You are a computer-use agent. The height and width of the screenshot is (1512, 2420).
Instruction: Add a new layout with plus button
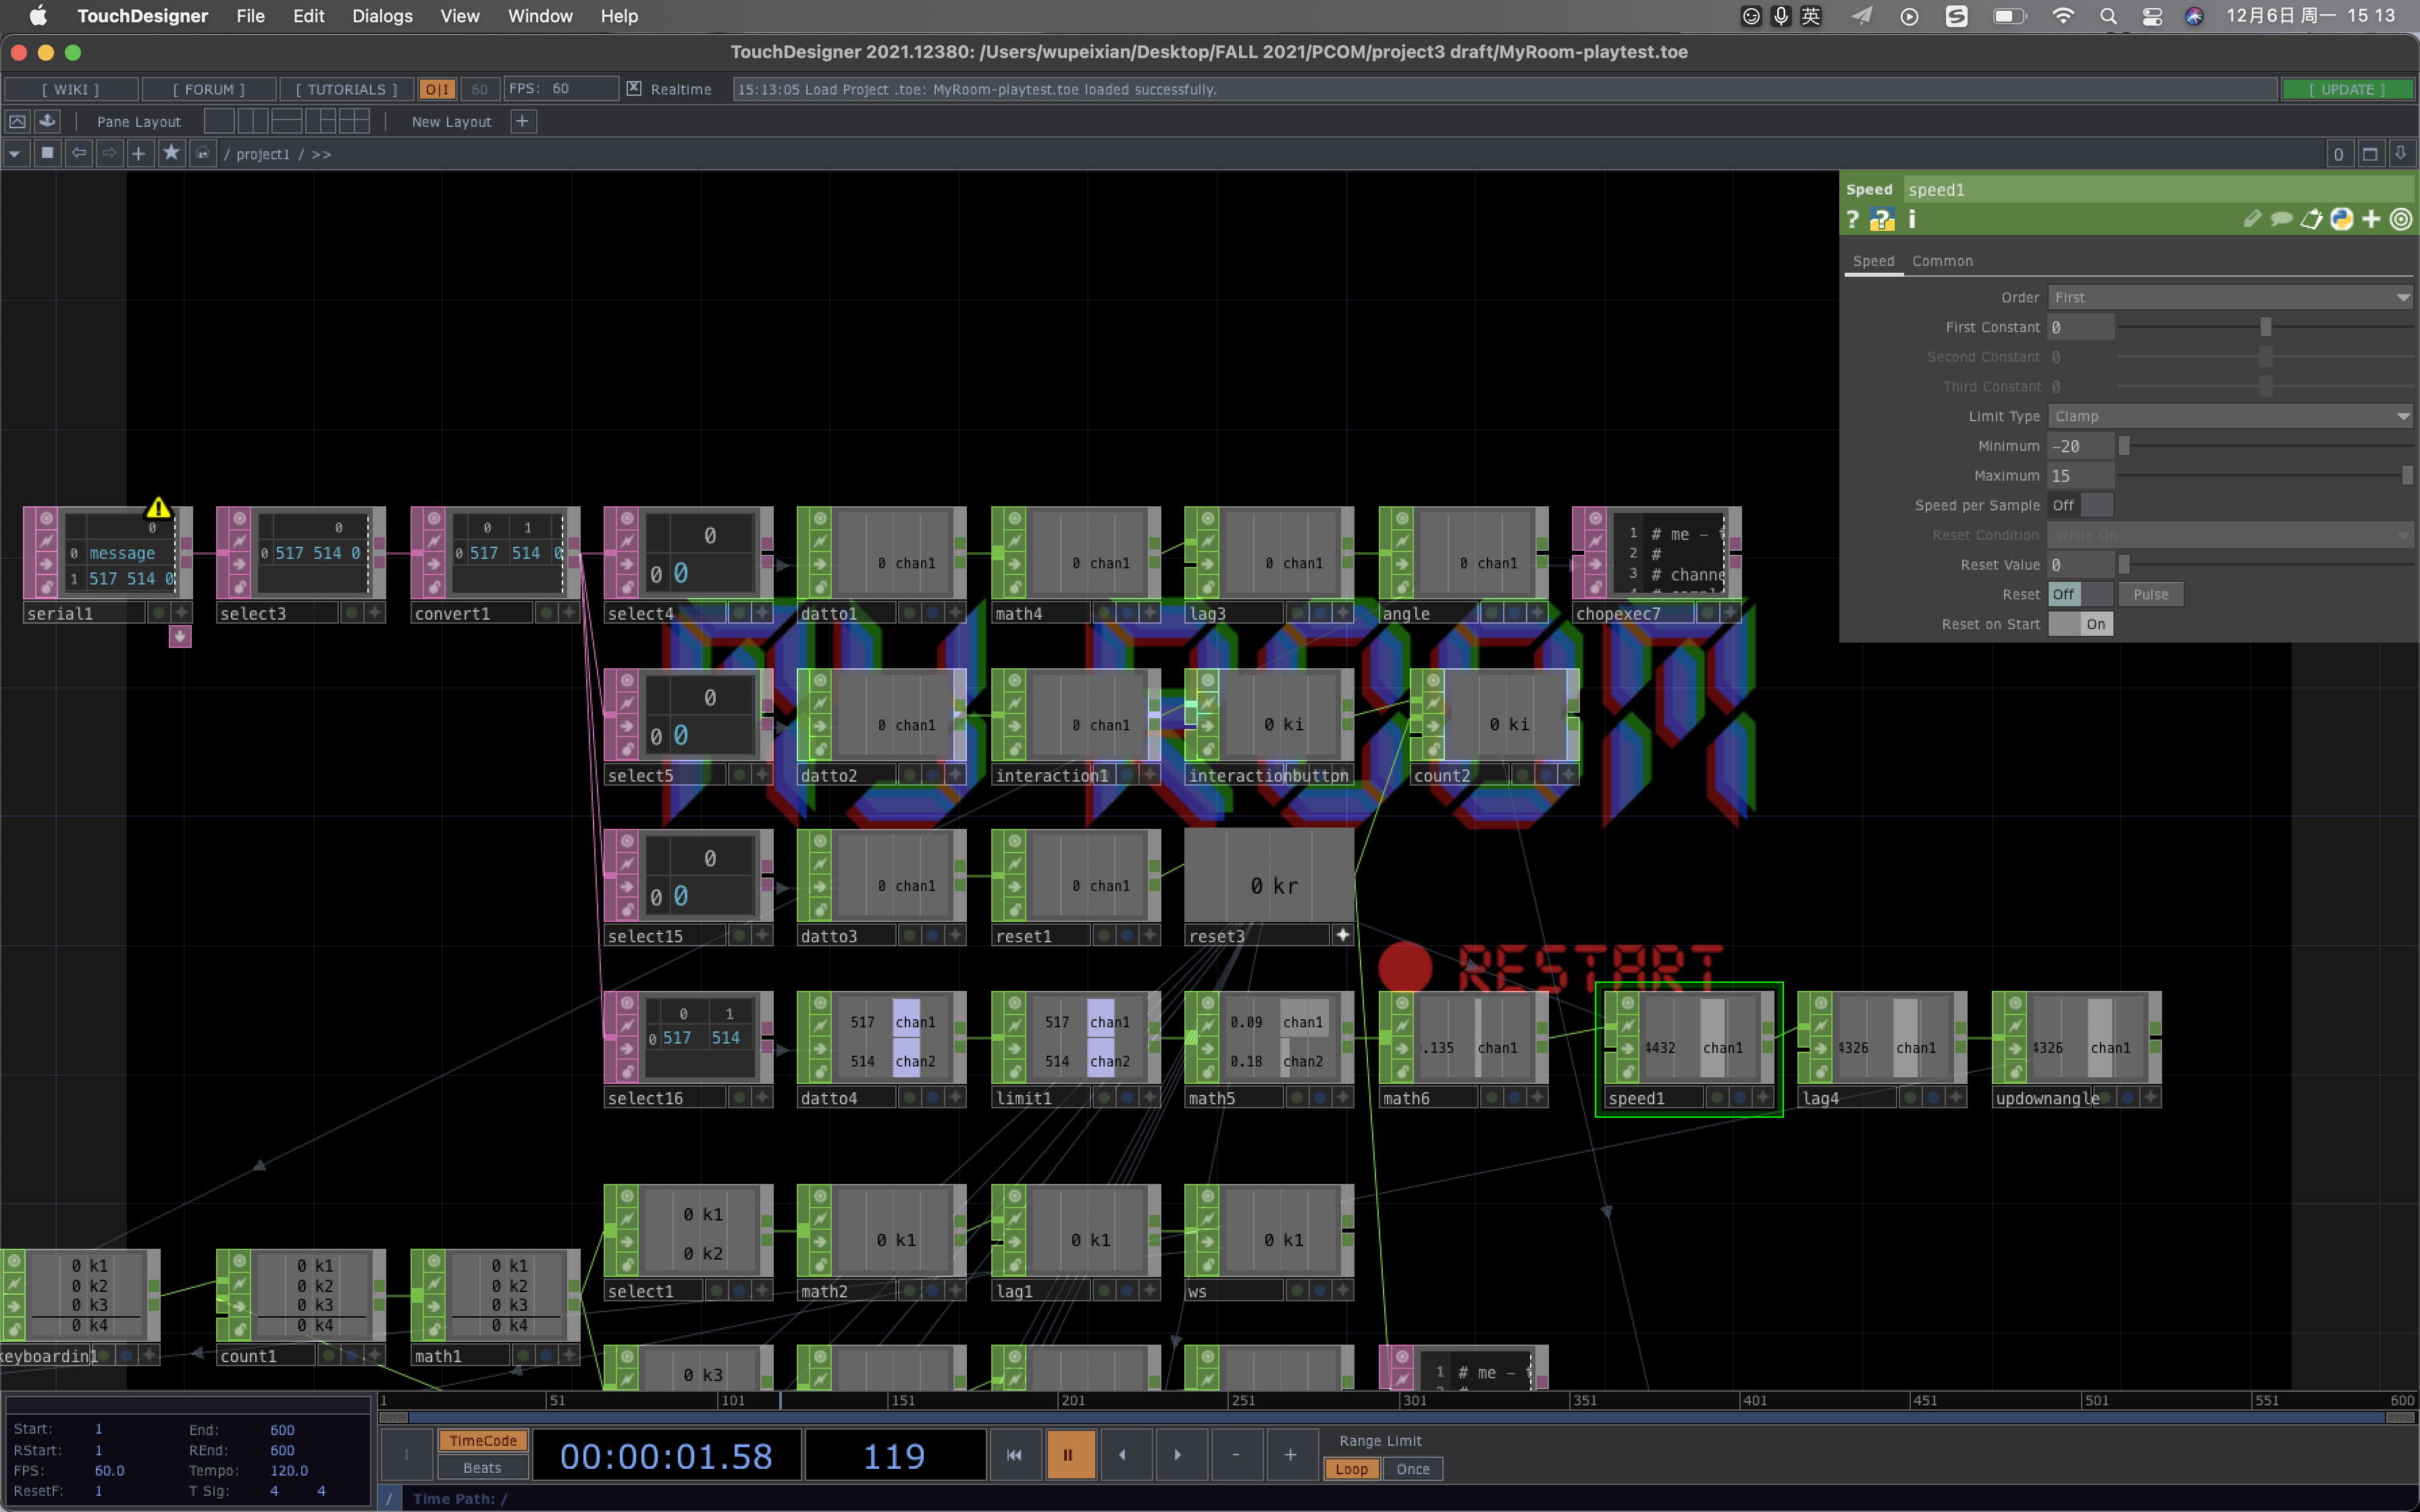[x=523, y=121]
